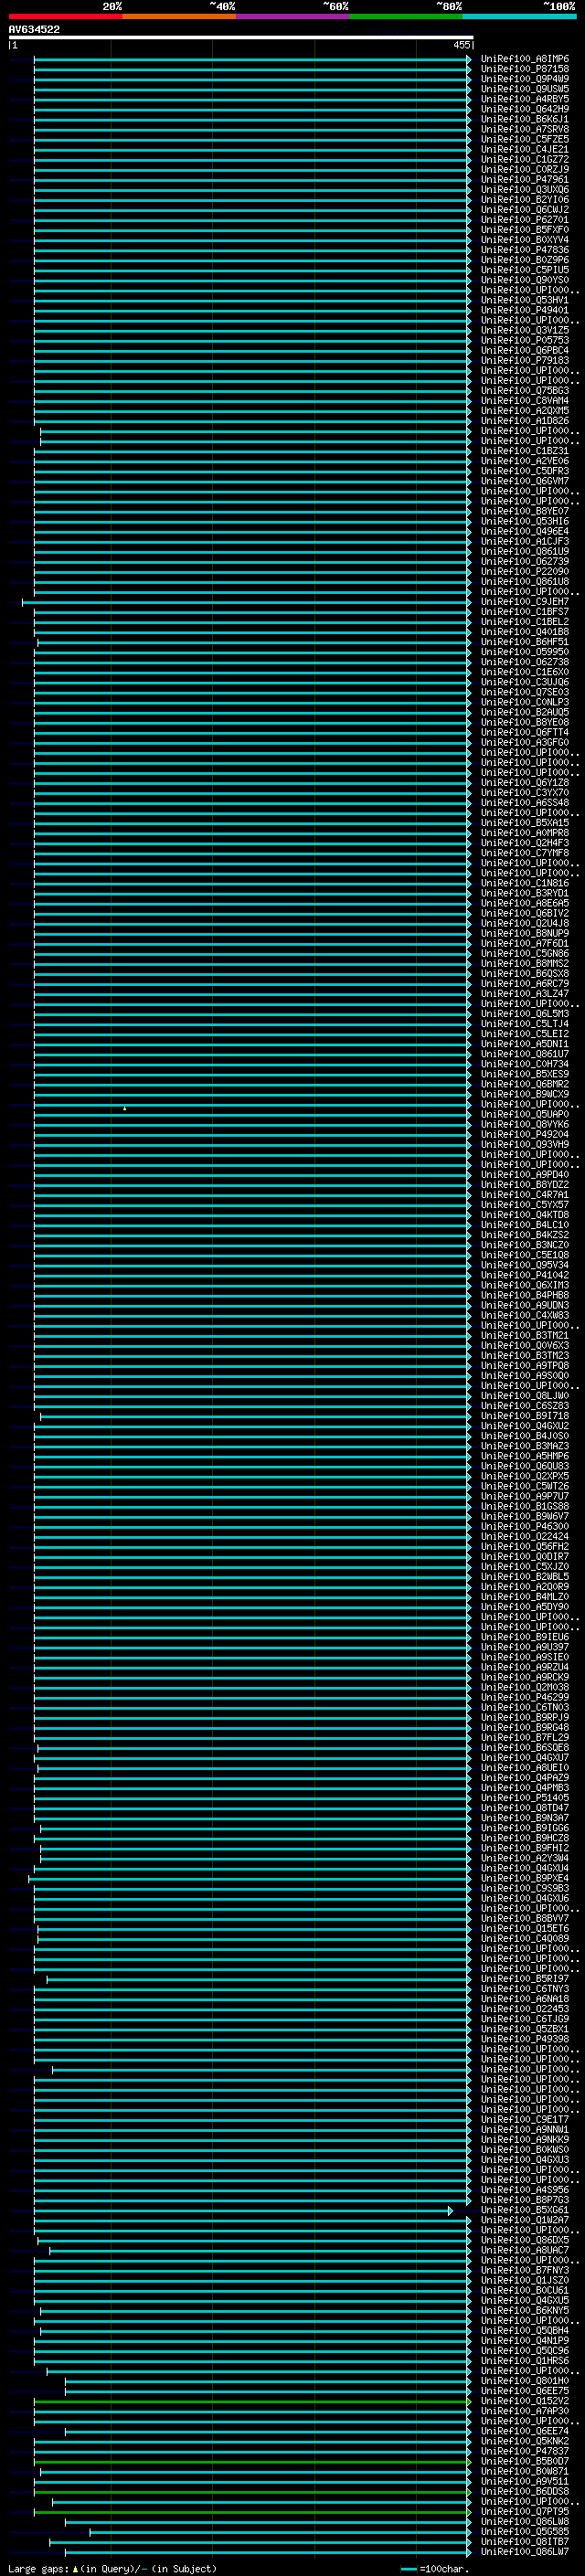
Task: Open hit UniRef100_P87158
Action: pyautogui.click(x=524, y=69)
